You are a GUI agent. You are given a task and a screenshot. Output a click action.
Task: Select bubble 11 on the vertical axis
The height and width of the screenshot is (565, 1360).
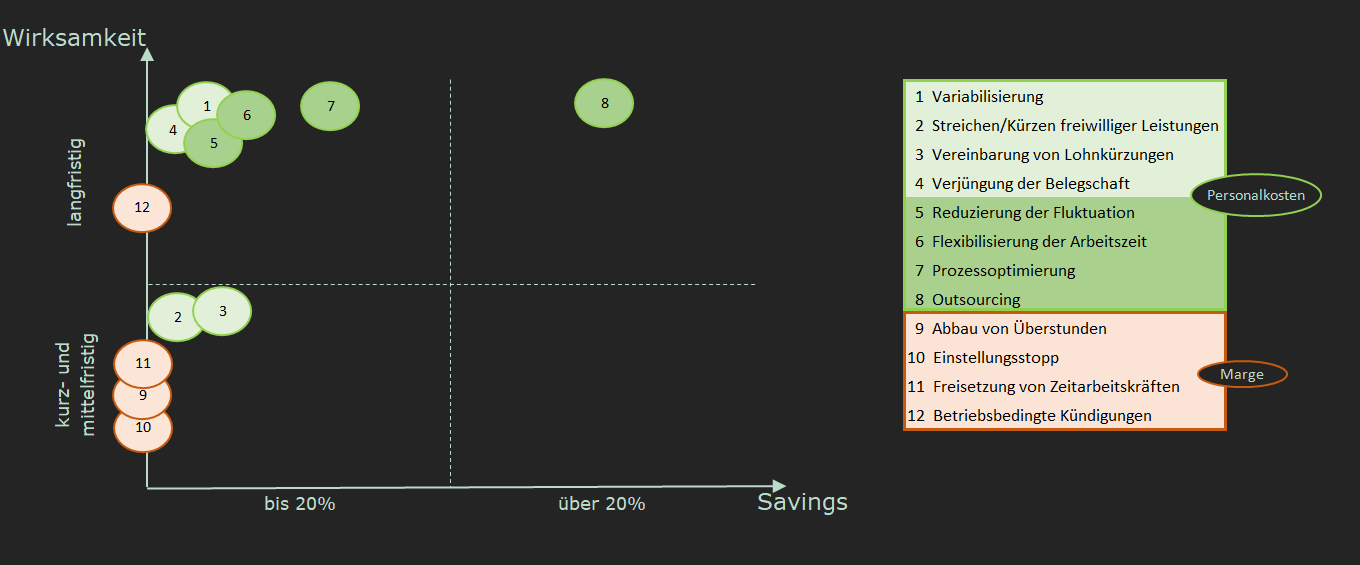pyautogui.click(x=143, y=363)
